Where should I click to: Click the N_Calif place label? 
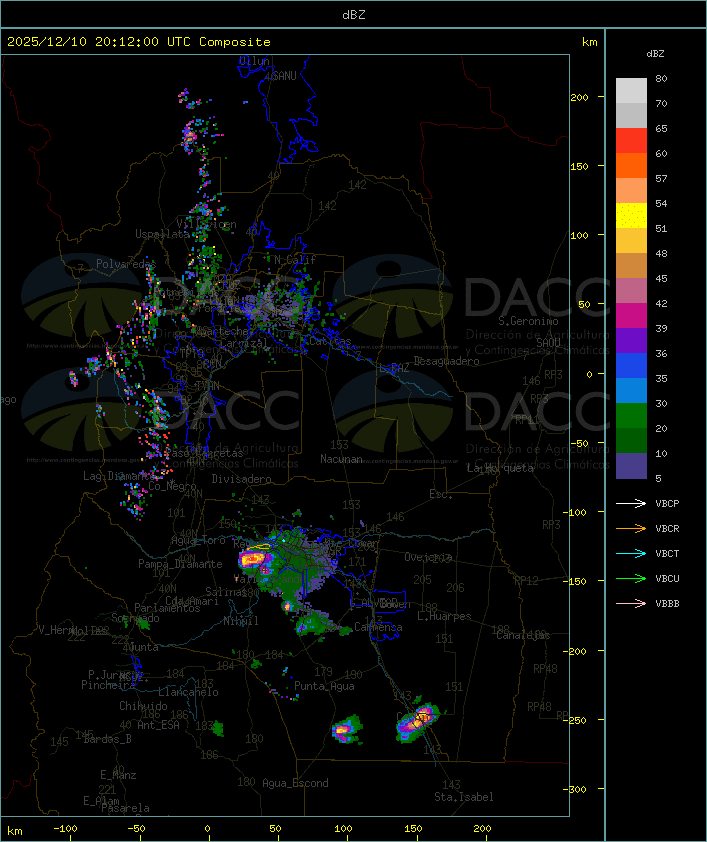[295, 259]
